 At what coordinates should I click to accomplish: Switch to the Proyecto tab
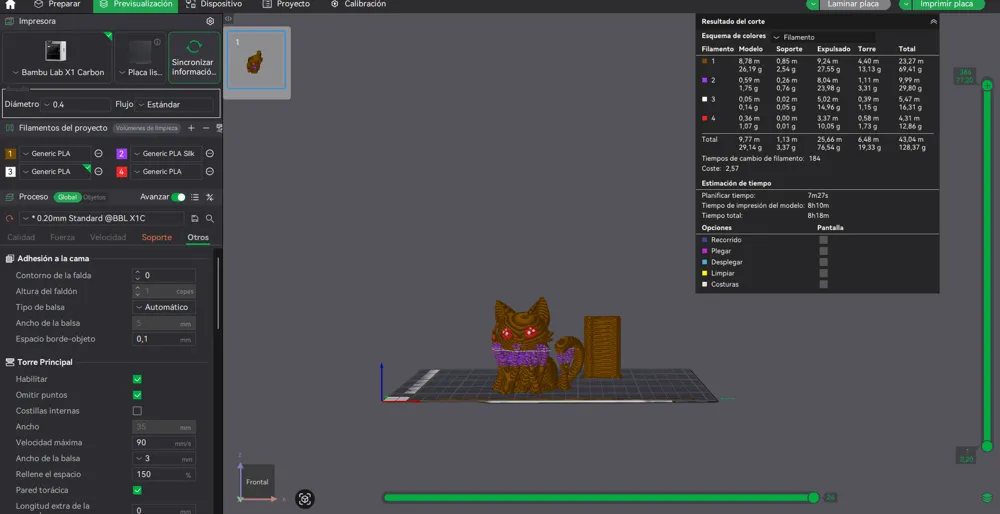286,4
